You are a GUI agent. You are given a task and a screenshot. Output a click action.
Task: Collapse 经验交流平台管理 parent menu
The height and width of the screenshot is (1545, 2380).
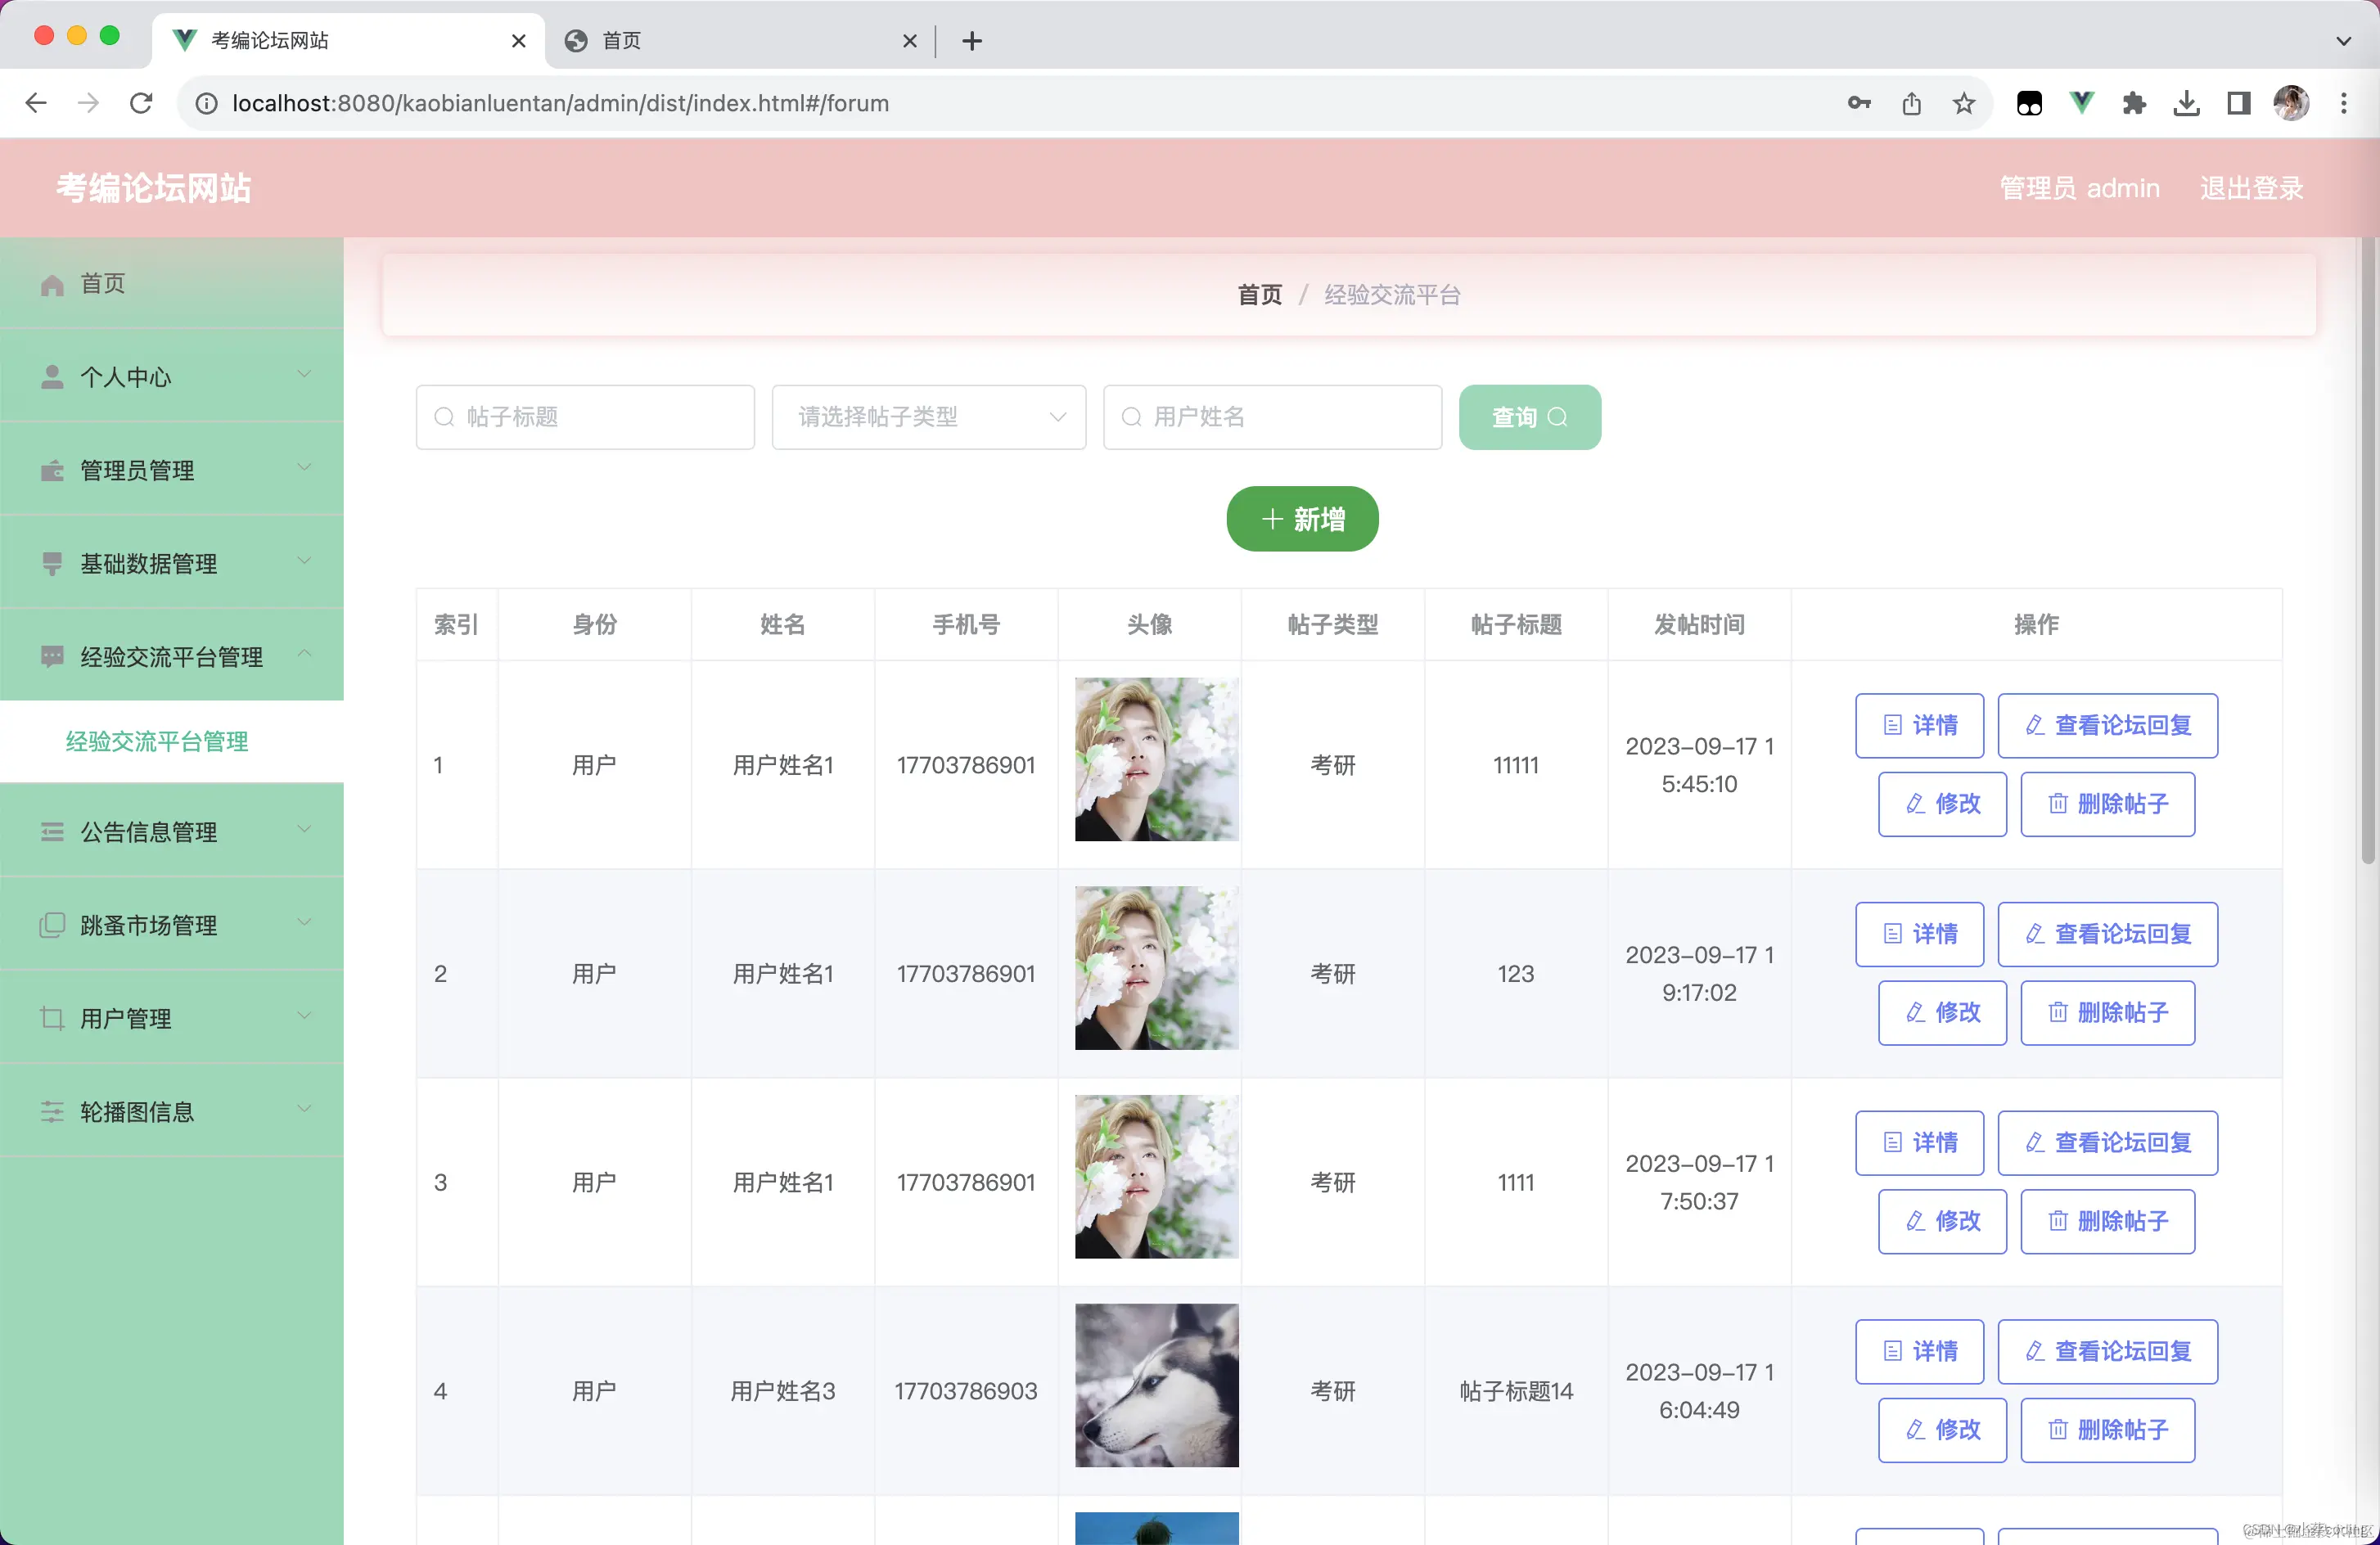pyautogui.click(x=172, y=656)
